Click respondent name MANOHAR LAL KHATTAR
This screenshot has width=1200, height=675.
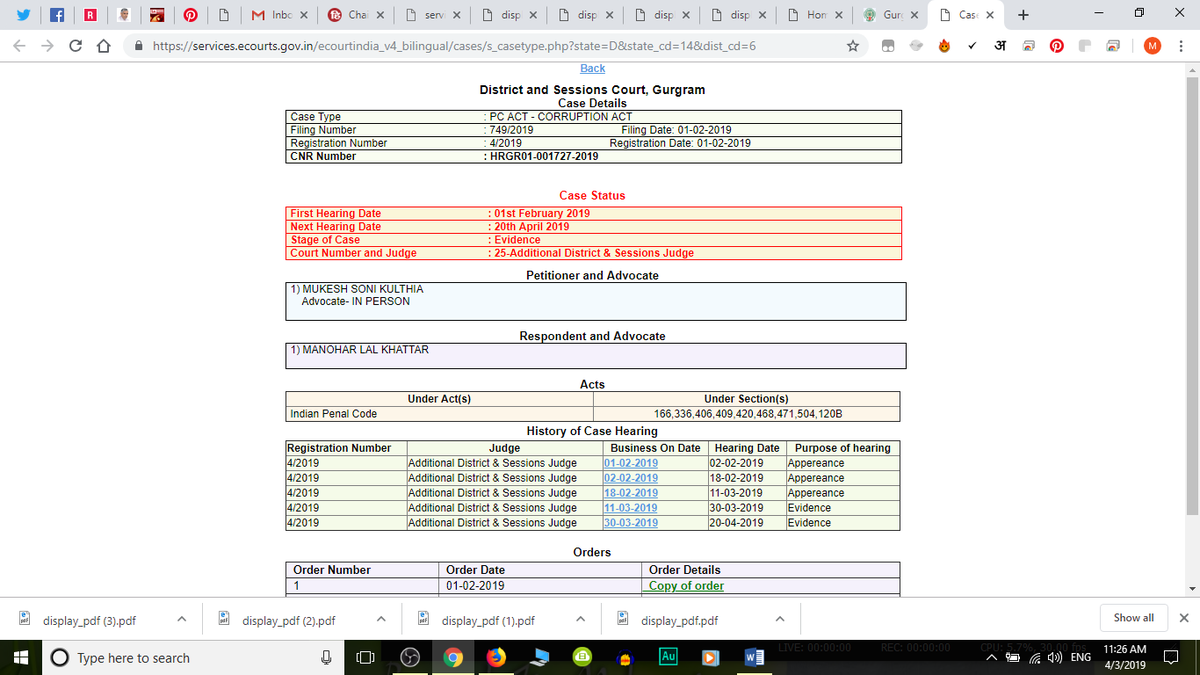364,350
